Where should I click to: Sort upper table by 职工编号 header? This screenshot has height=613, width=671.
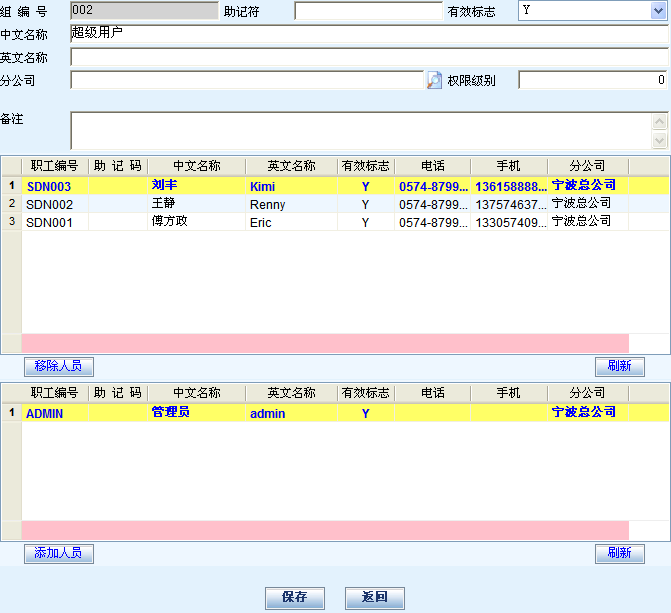(54, 166)
